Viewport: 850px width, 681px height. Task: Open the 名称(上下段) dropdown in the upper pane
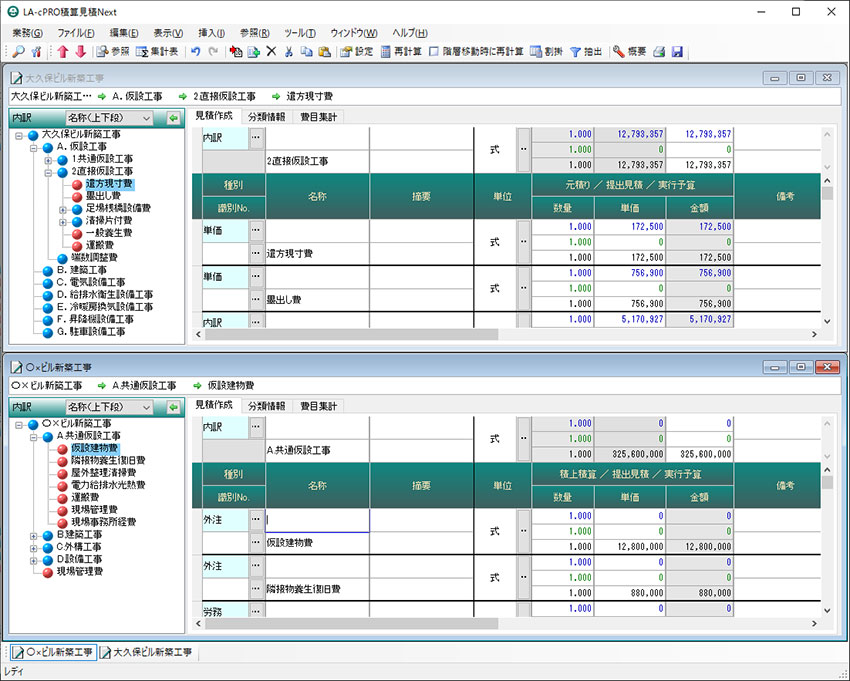(x=146, y=118)
